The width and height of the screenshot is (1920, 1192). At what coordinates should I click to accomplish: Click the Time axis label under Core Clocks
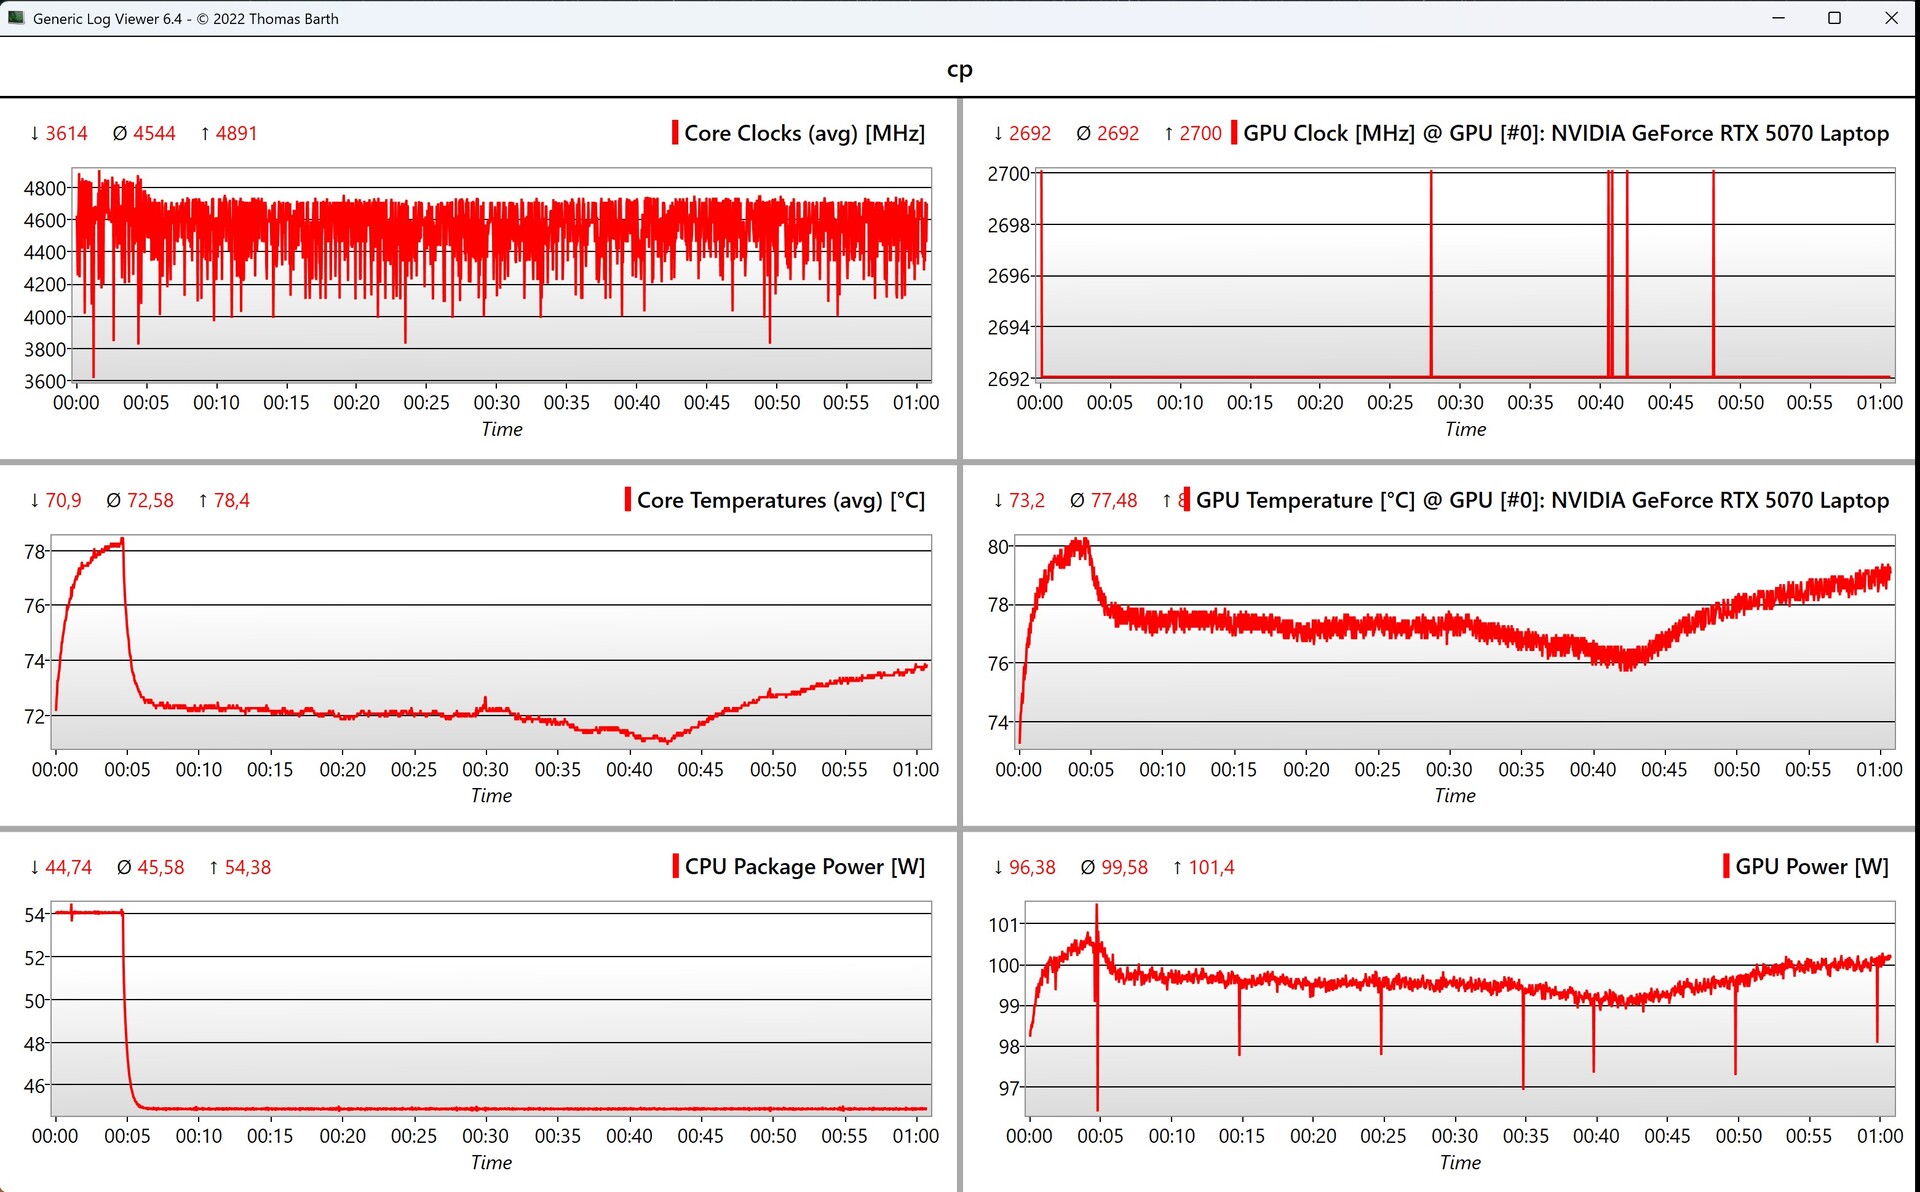coord(501,429)
